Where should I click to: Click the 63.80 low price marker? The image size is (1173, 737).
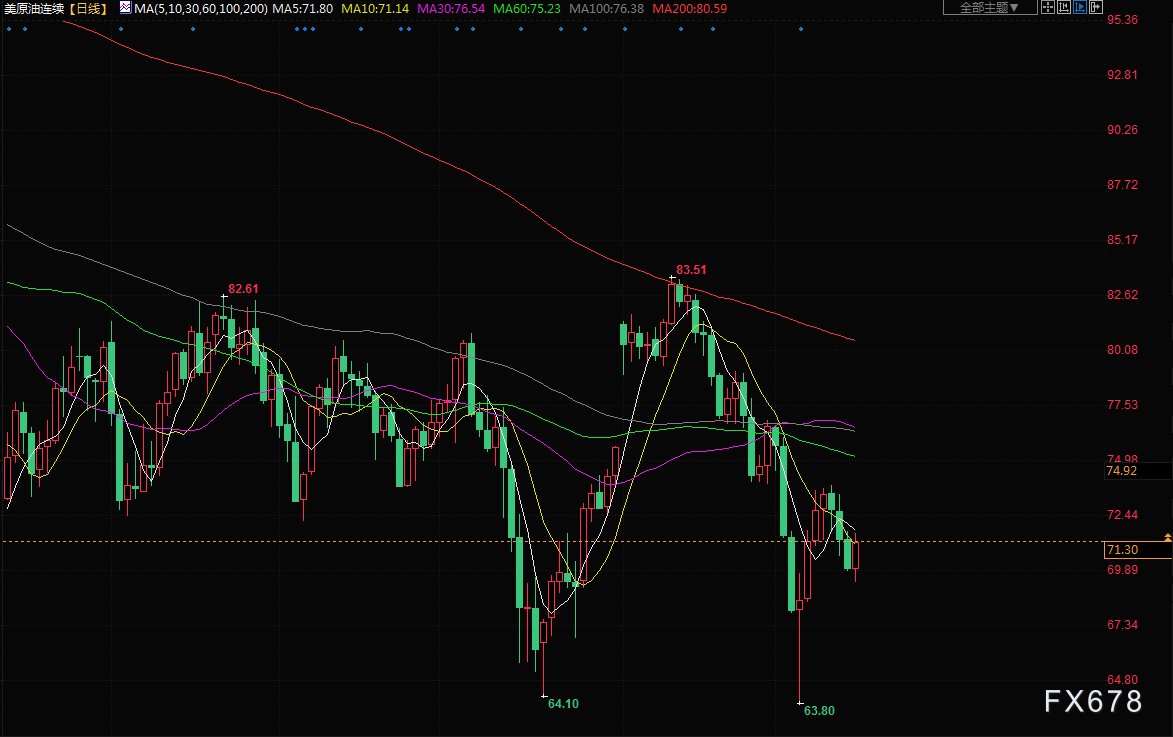point(818,711)
